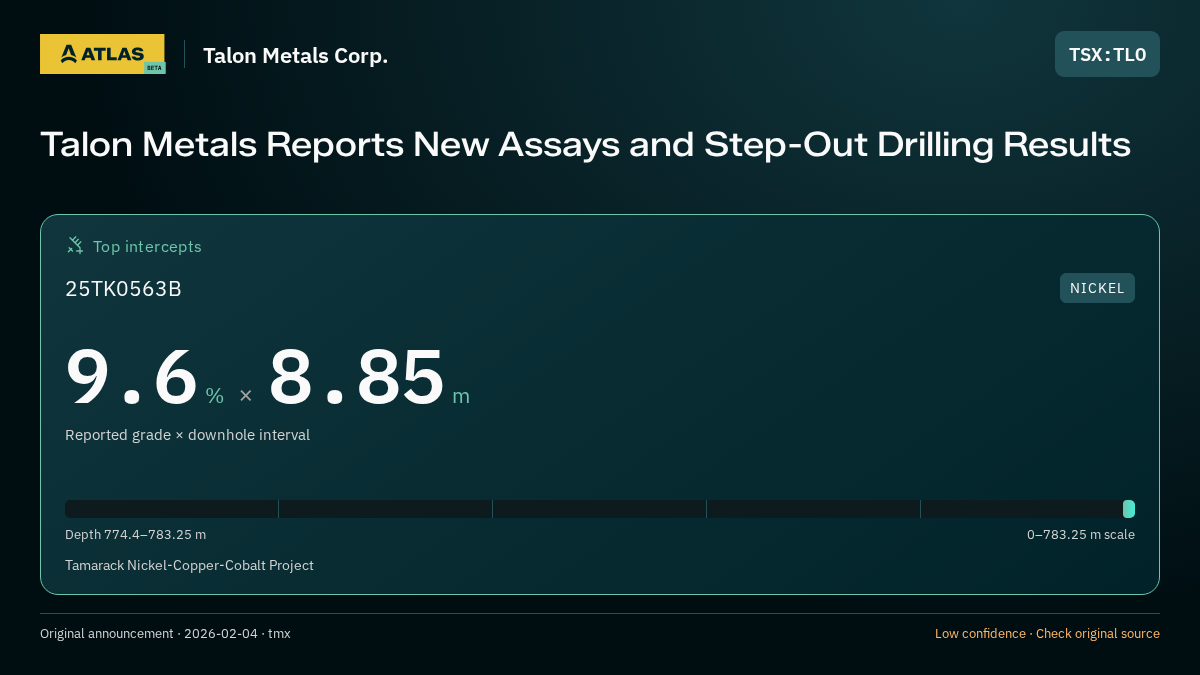This screenshot has width=1200, height=675.
Task: Click the 0–783.25 m scale label
Action: [1081, 535]
